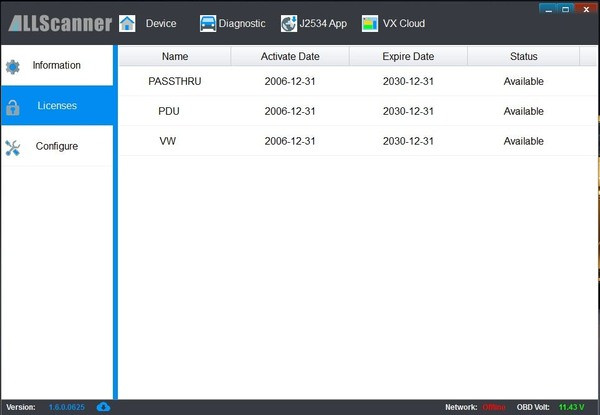Click the VX Cloud icon

click(x=370, y=23)
